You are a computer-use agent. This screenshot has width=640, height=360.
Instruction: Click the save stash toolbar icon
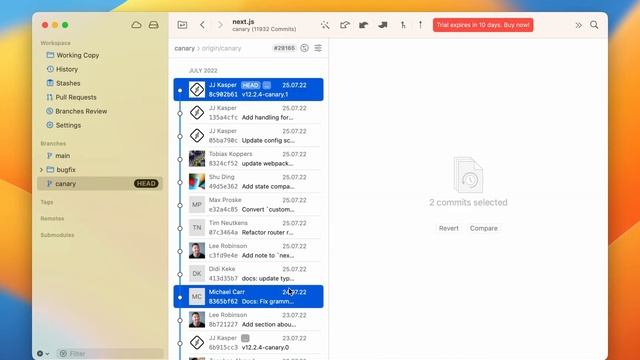(x=363, y=25)
